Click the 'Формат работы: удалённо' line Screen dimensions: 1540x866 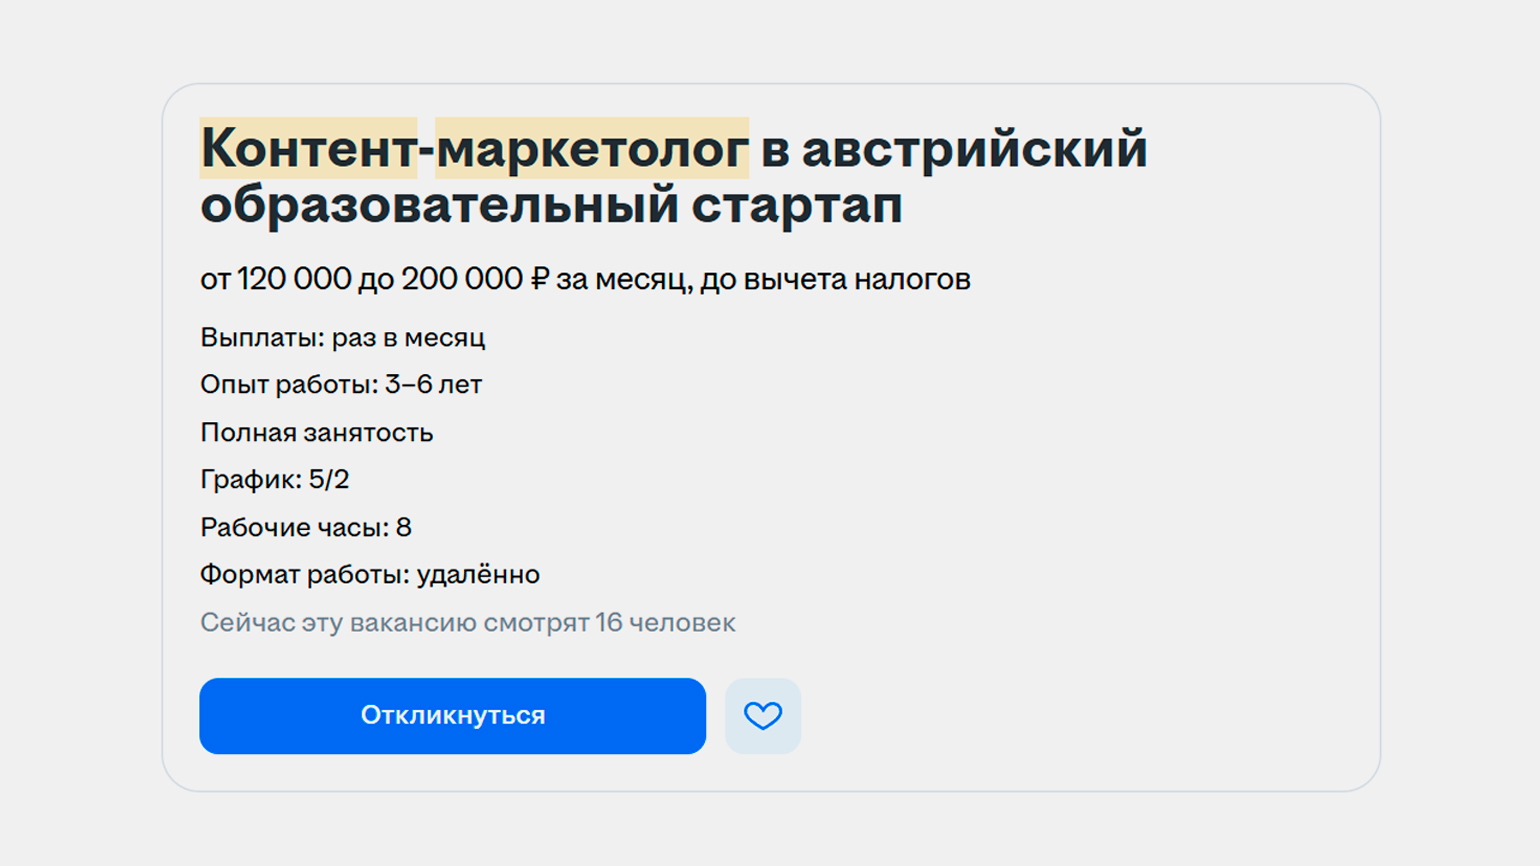[370, 575]
